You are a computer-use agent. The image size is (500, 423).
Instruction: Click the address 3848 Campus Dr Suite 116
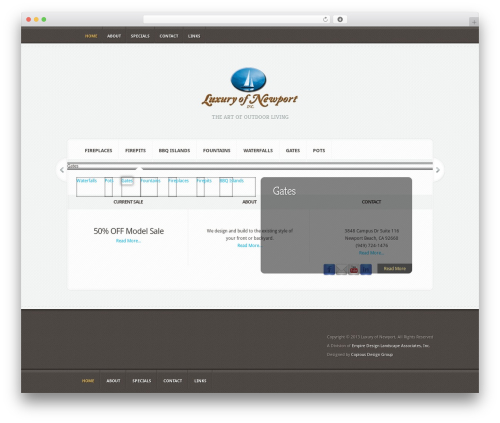(x=372, y=231)
